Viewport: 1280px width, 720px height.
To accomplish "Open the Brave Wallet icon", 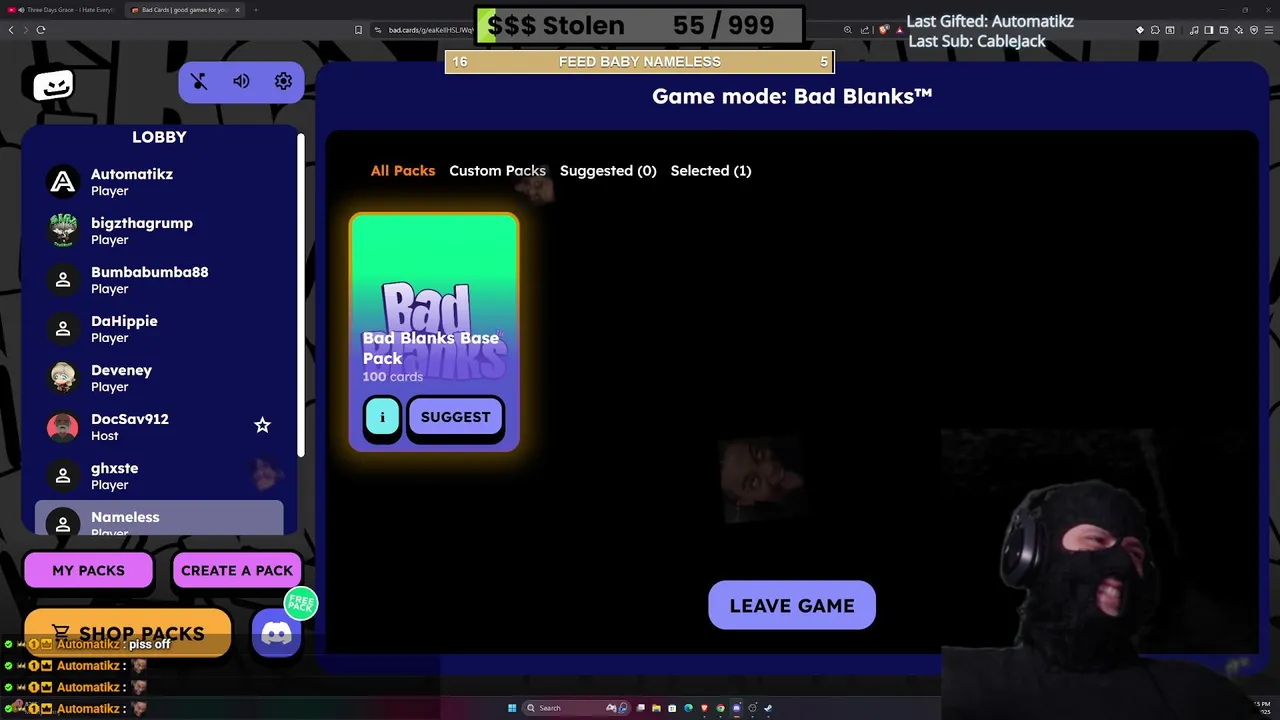I will (x=1224, y=30).
